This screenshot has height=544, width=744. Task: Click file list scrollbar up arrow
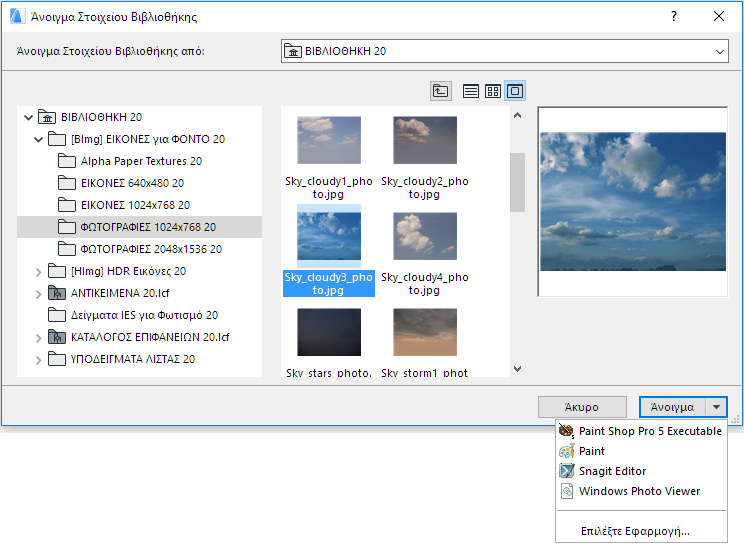tap(518, 115)
